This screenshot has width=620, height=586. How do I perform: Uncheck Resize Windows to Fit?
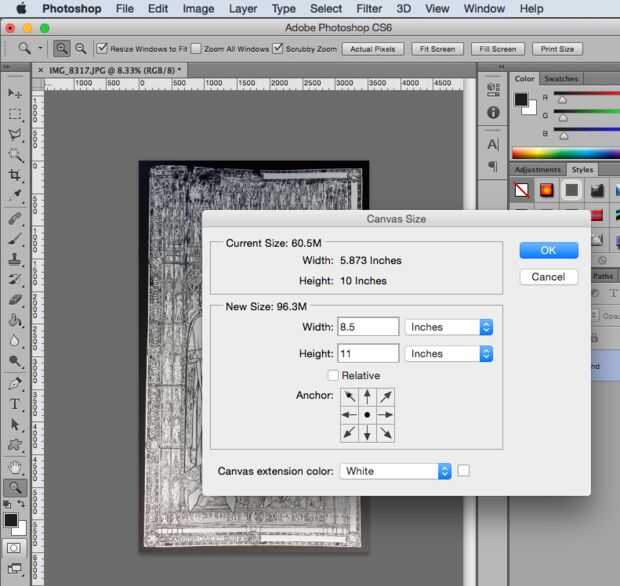tap(102, 48)
